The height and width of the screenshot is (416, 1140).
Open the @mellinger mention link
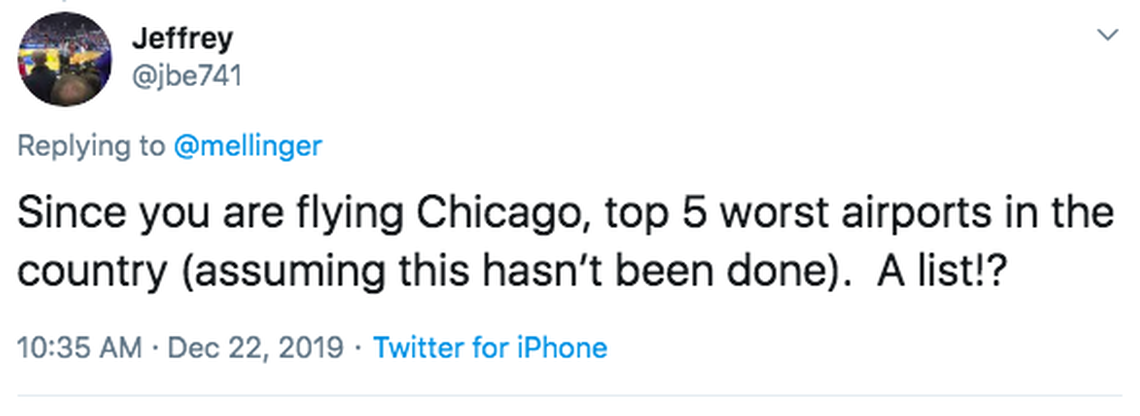(248, 146)
